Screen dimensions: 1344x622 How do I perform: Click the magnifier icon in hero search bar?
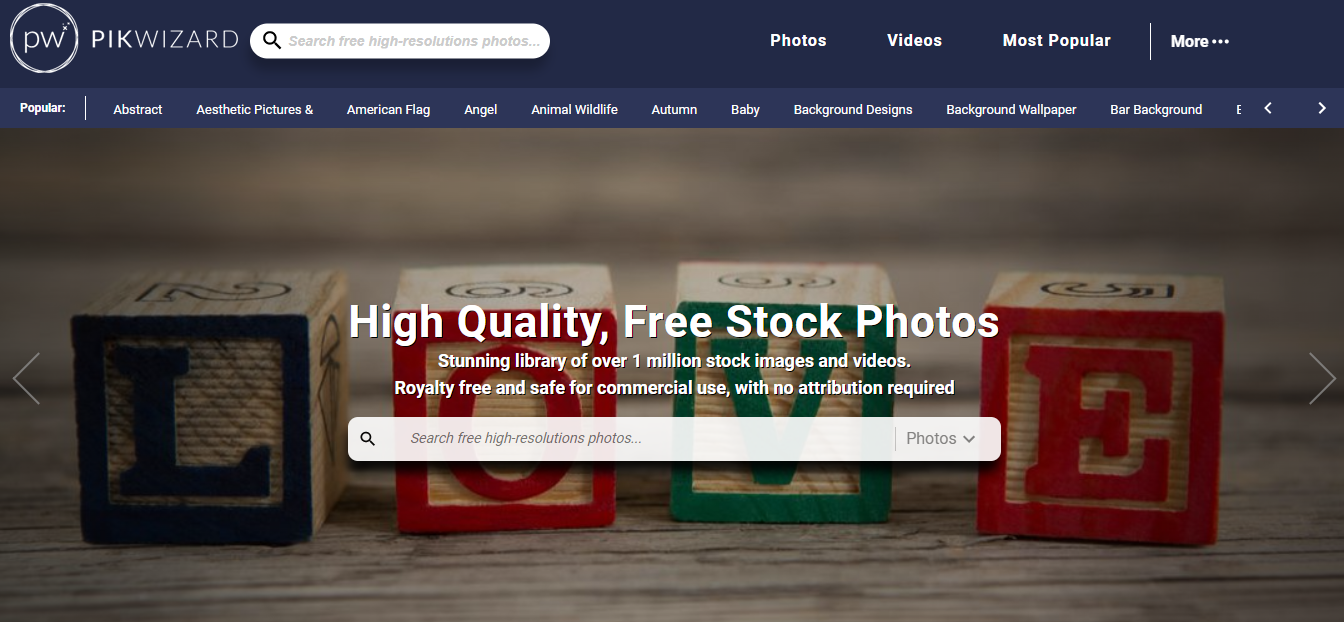[x=368, y=438]
